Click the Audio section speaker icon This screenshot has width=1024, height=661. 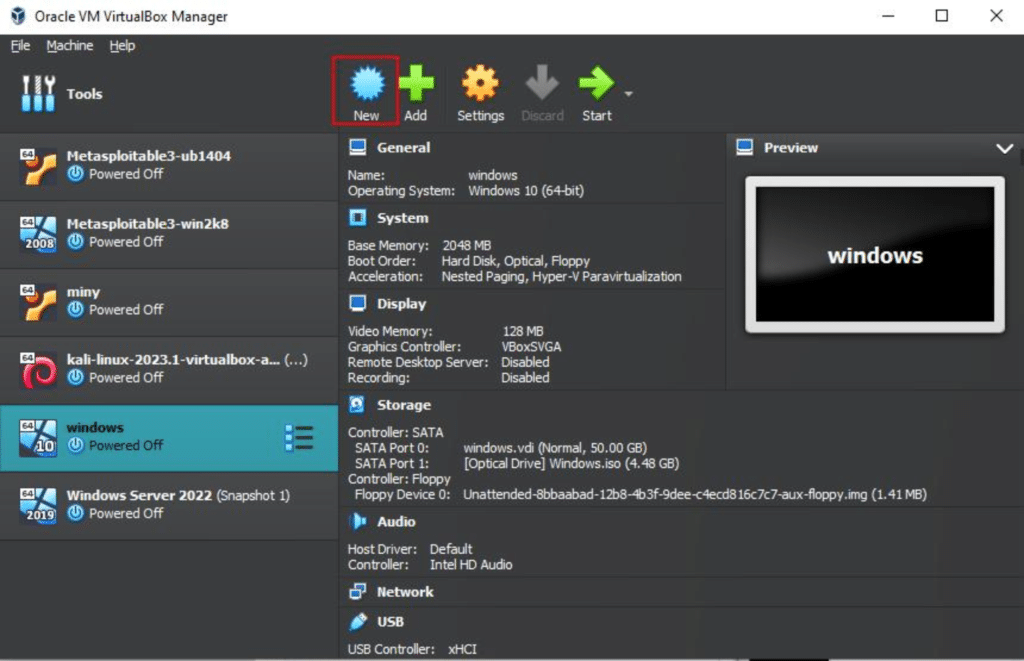click(357, 521)
